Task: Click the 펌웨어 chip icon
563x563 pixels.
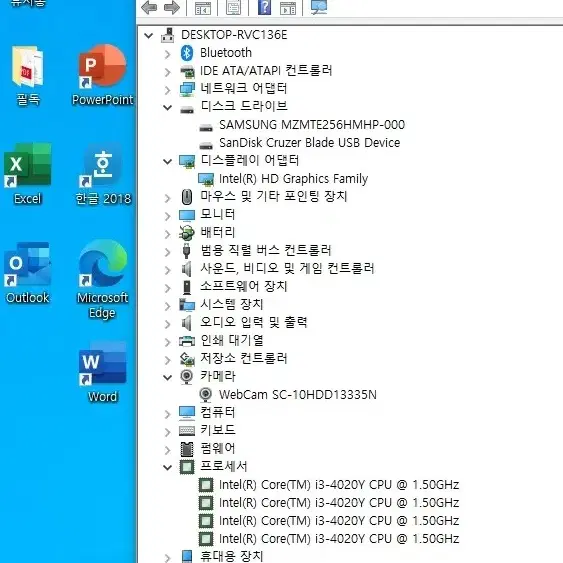Action: pyautogui.click(x=187, y=449)
